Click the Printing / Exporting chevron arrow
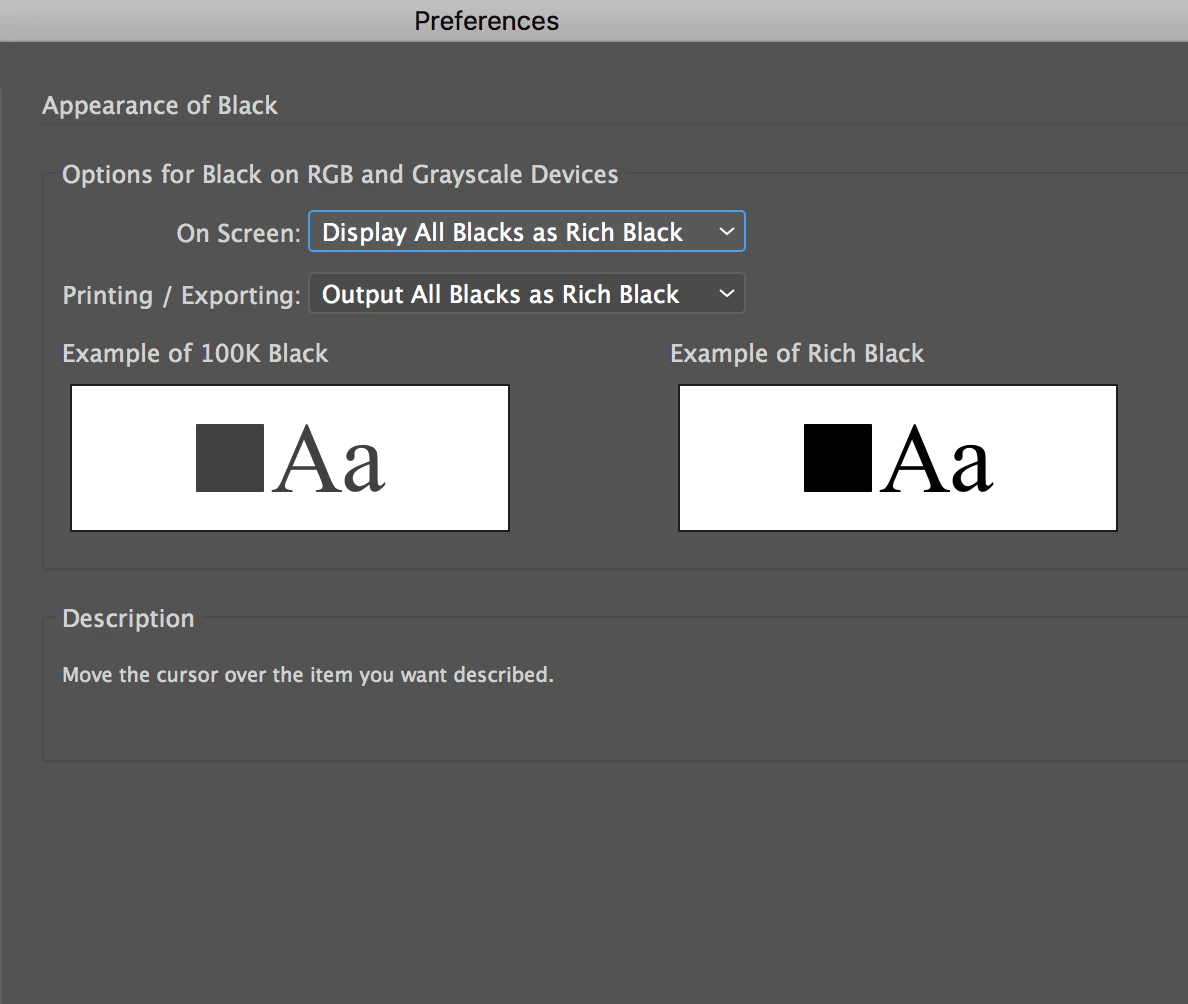This screenshot has height=1004, width=1188. tap(727, 294)
